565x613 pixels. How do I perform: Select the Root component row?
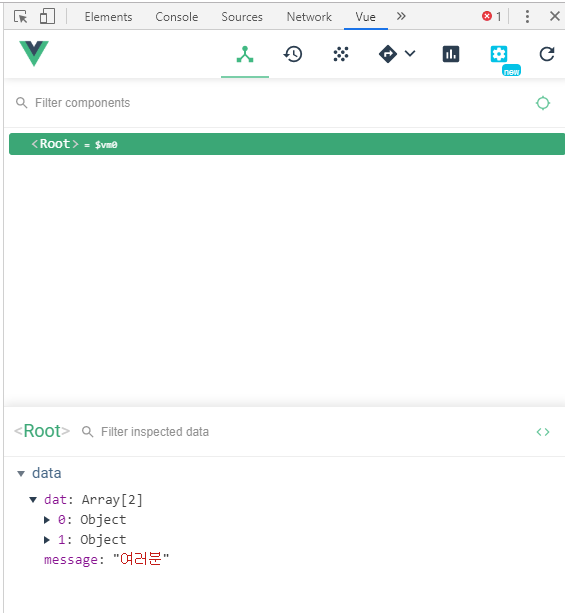click(x=287, y=144)
